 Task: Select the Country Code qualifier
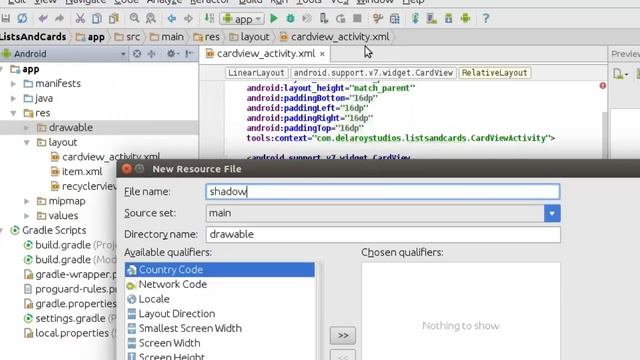pos(220,270)
